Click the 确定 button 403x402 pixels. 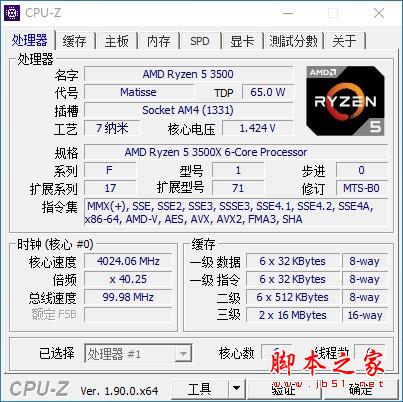tap(361, 389)
